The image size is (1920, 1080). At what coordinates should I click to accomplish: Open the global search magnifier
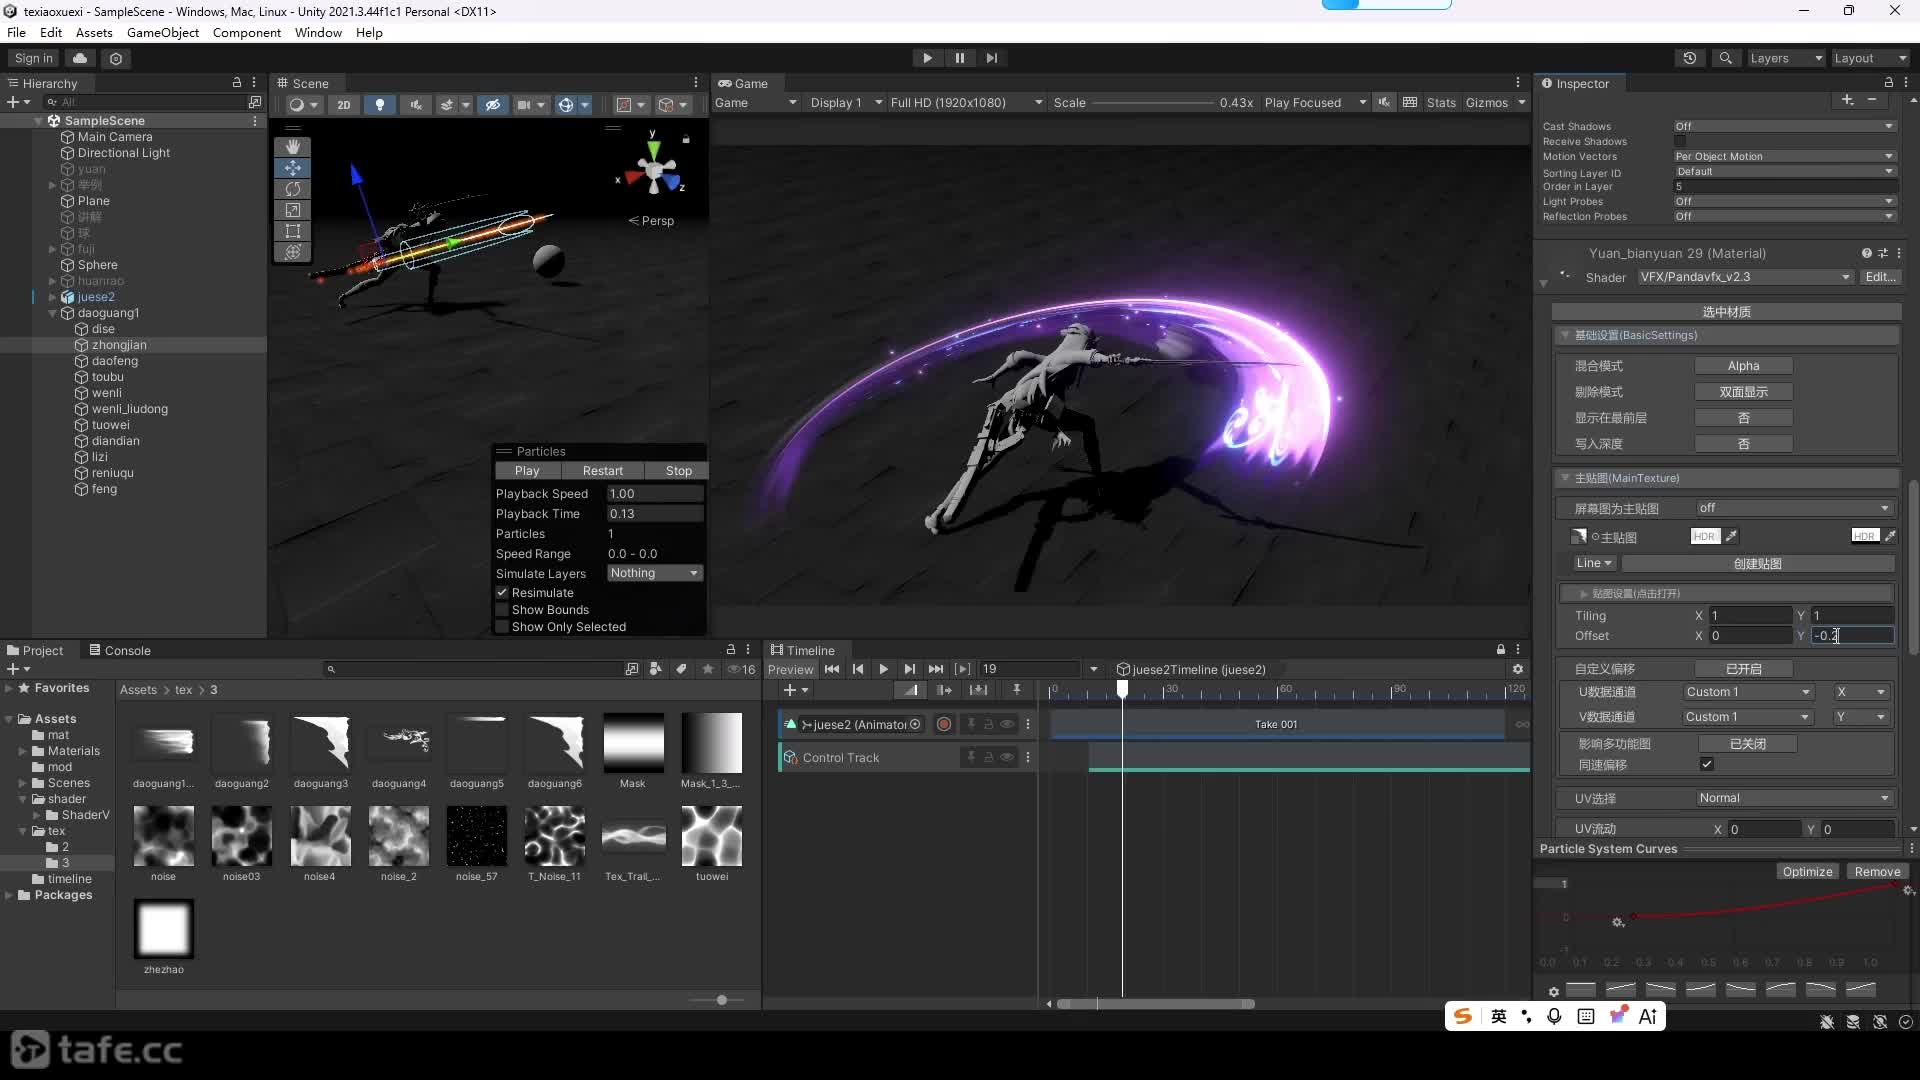point(1725,58)
